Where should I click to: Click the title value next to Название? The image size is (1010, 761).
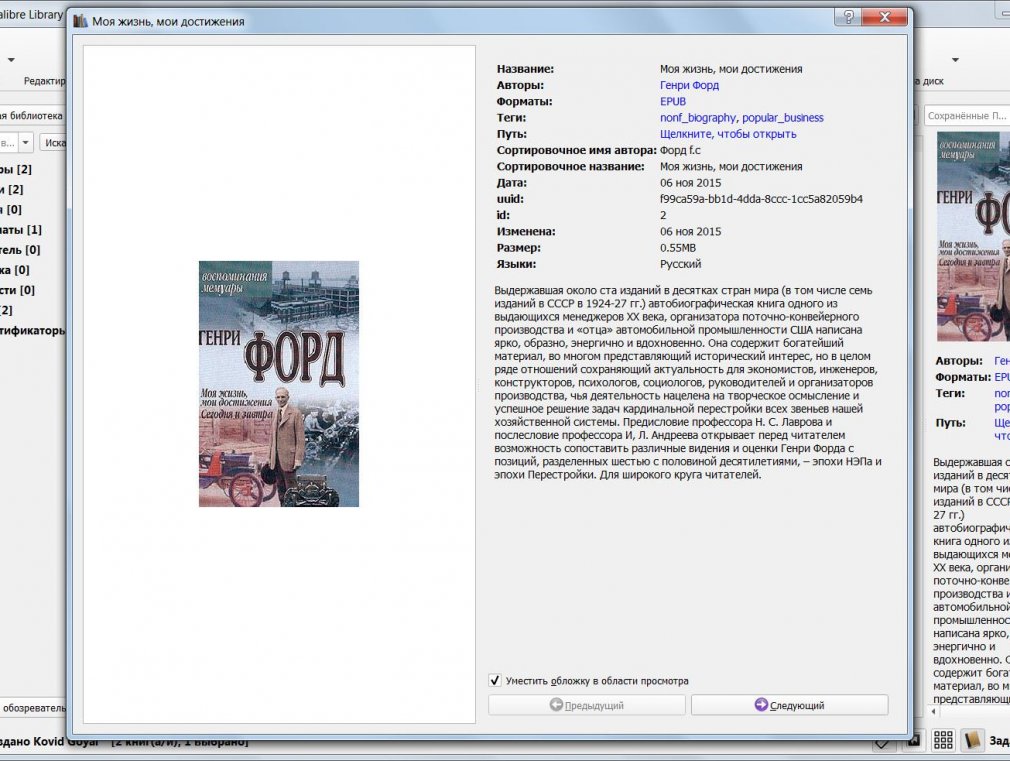coord(731,69)
